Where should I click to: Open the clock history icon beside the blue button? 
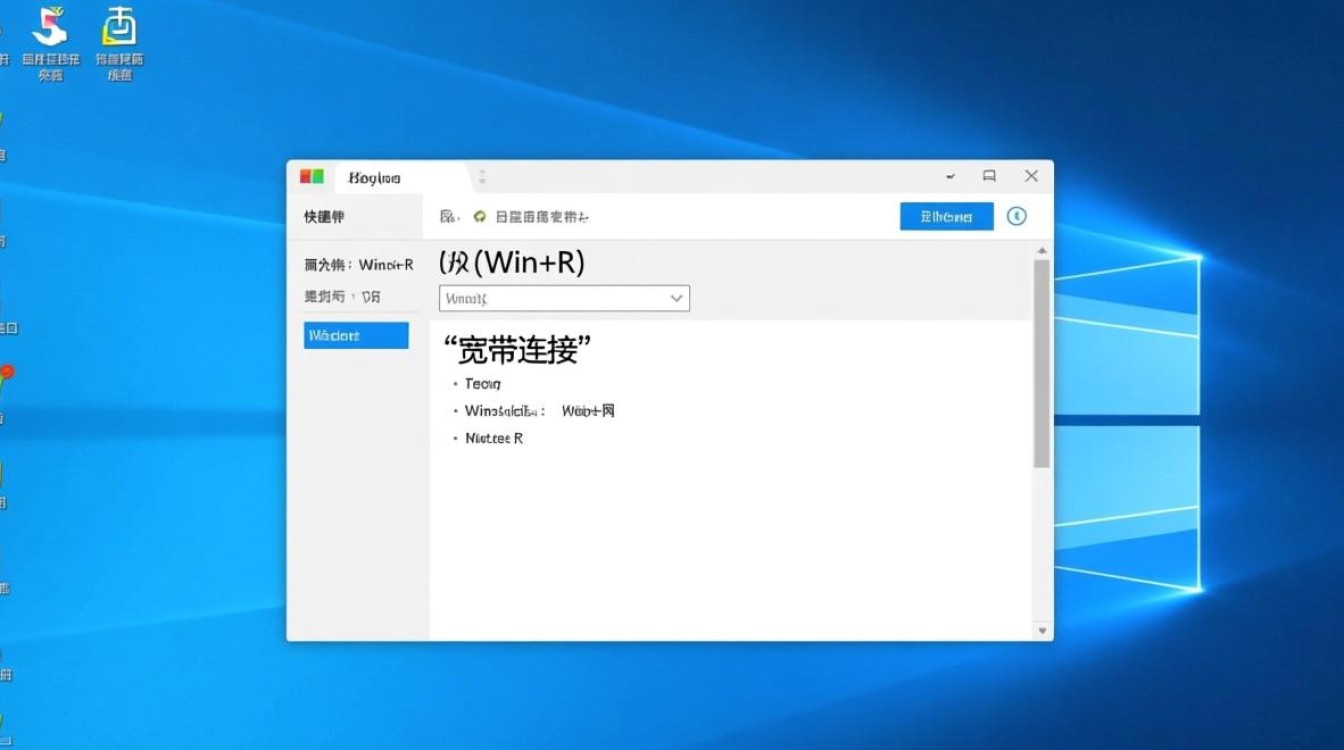[x=1016, y=216]
